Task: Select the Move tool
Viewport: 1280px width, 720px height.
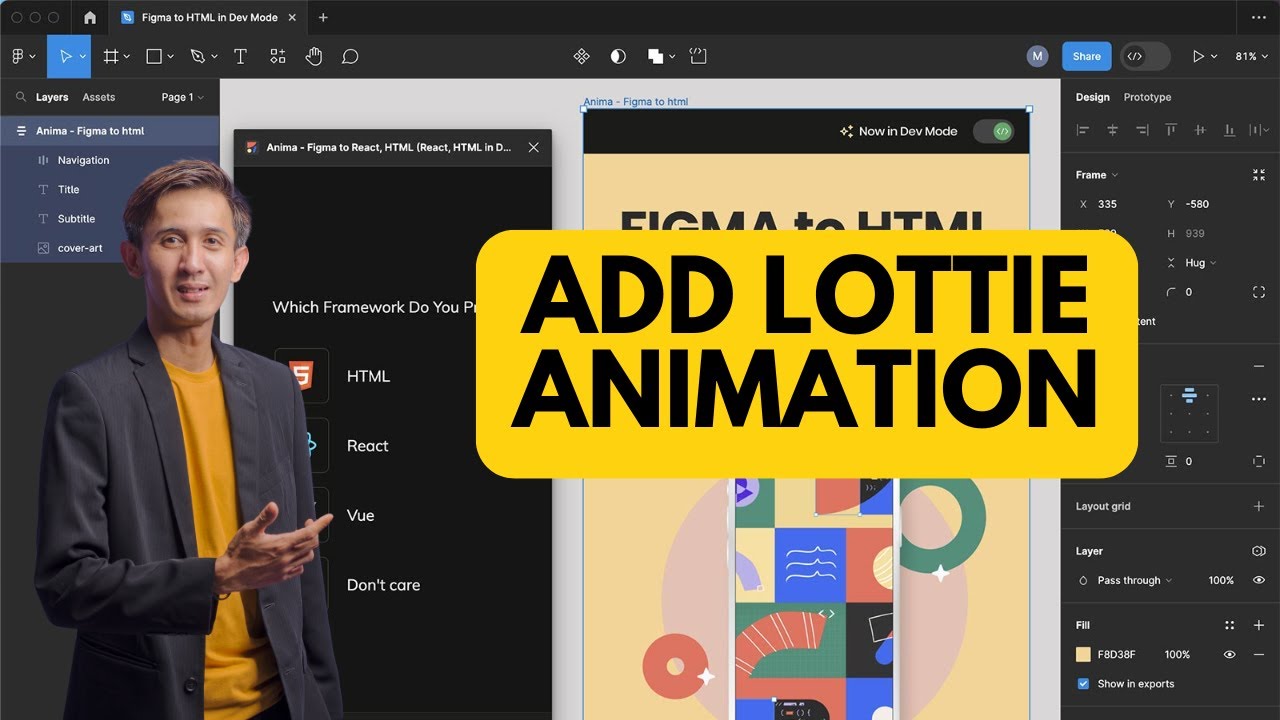Action: click(x=65, y=57)
